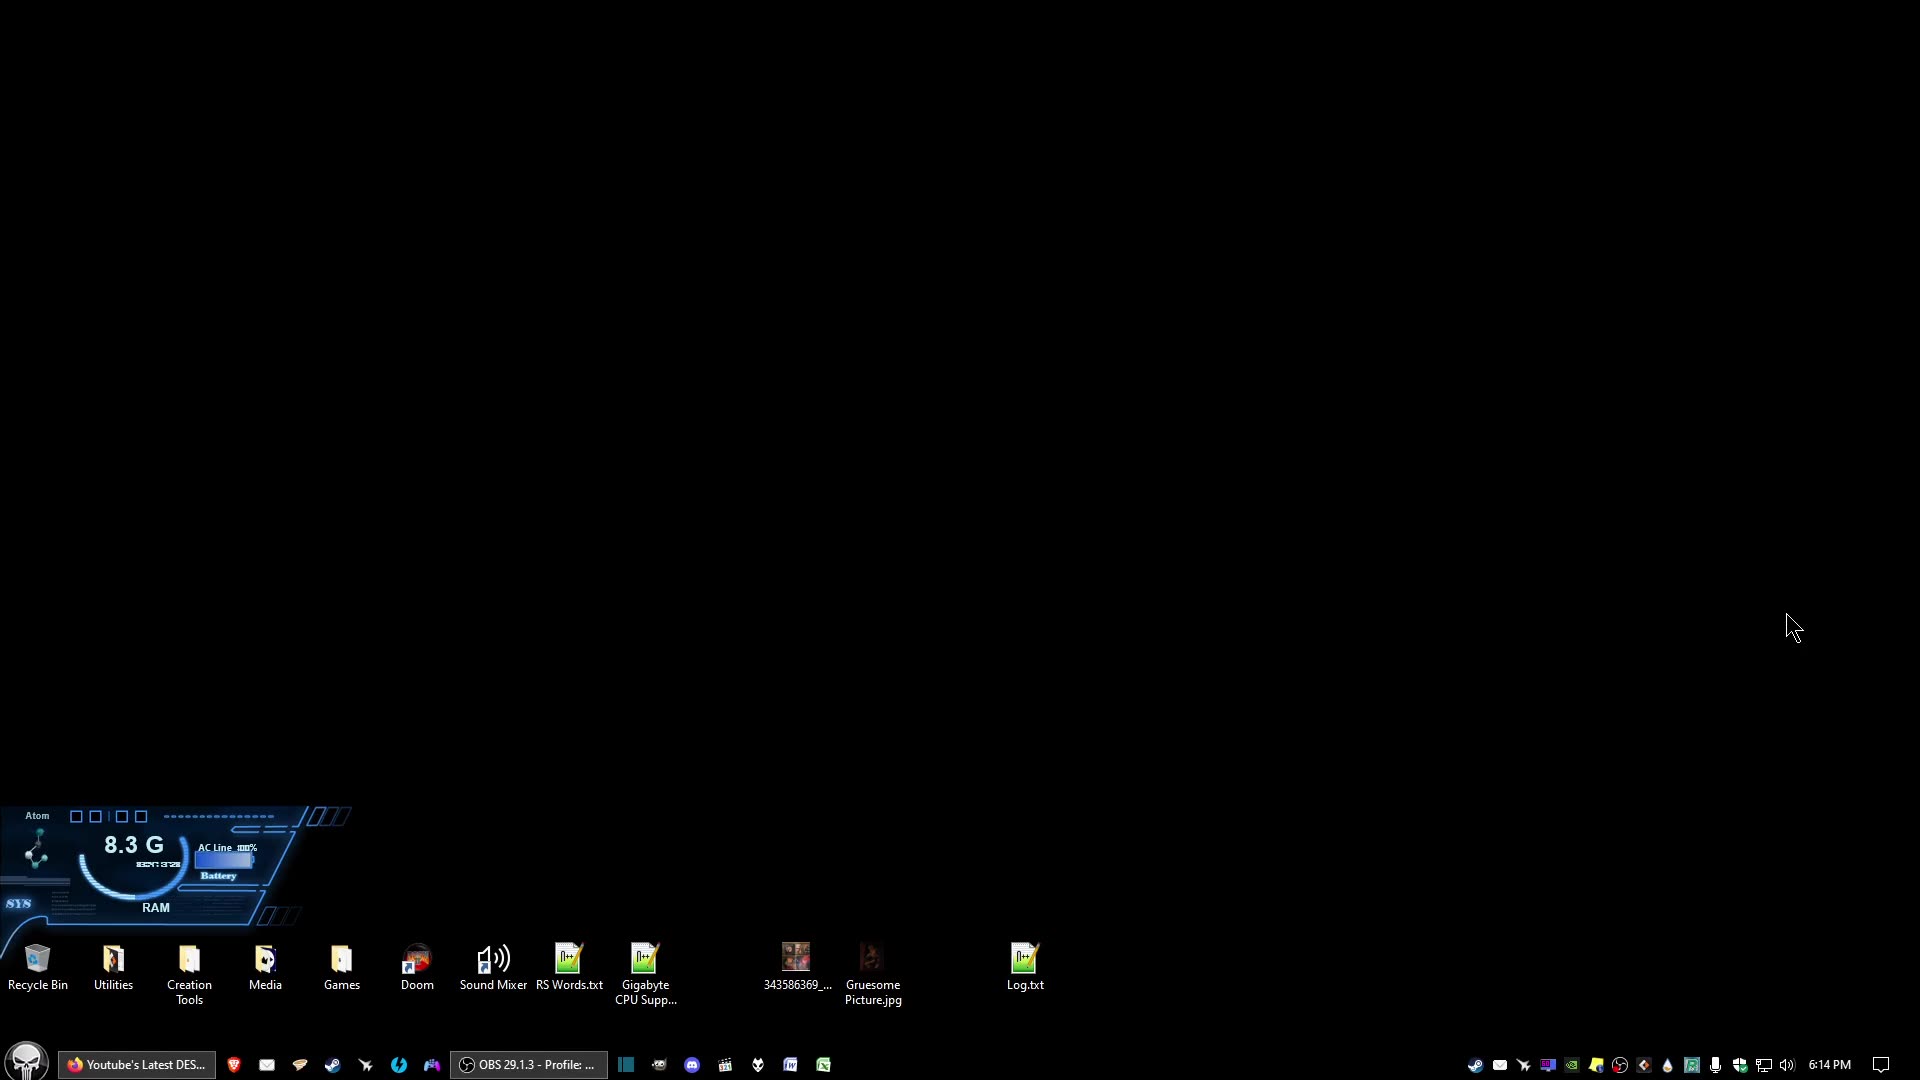The image size is (1920, 1080).
Task: Open the Sound Mixer shortcut
Action: (x=493, y=960)
